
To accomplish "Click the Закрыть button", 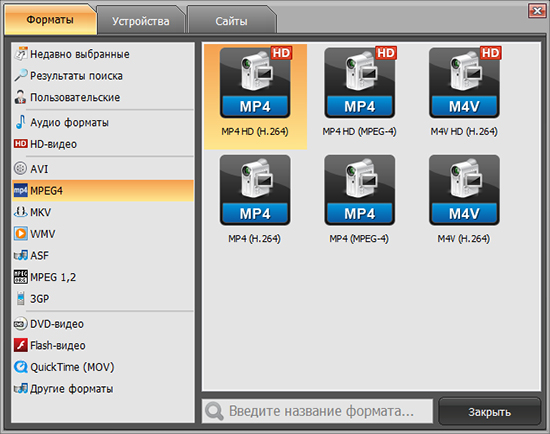I will (x=489, y=411).
